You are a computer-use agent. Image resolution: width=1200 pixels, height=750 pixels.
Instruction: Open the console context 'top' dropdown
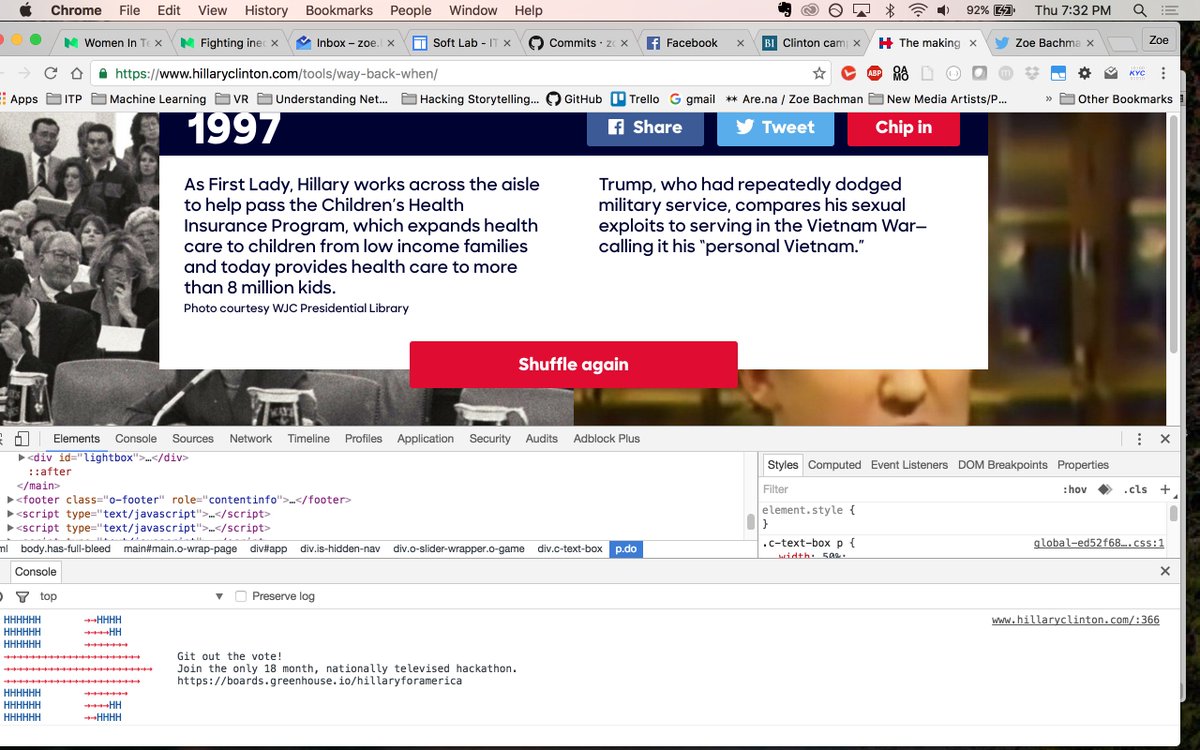pos(130,596)
